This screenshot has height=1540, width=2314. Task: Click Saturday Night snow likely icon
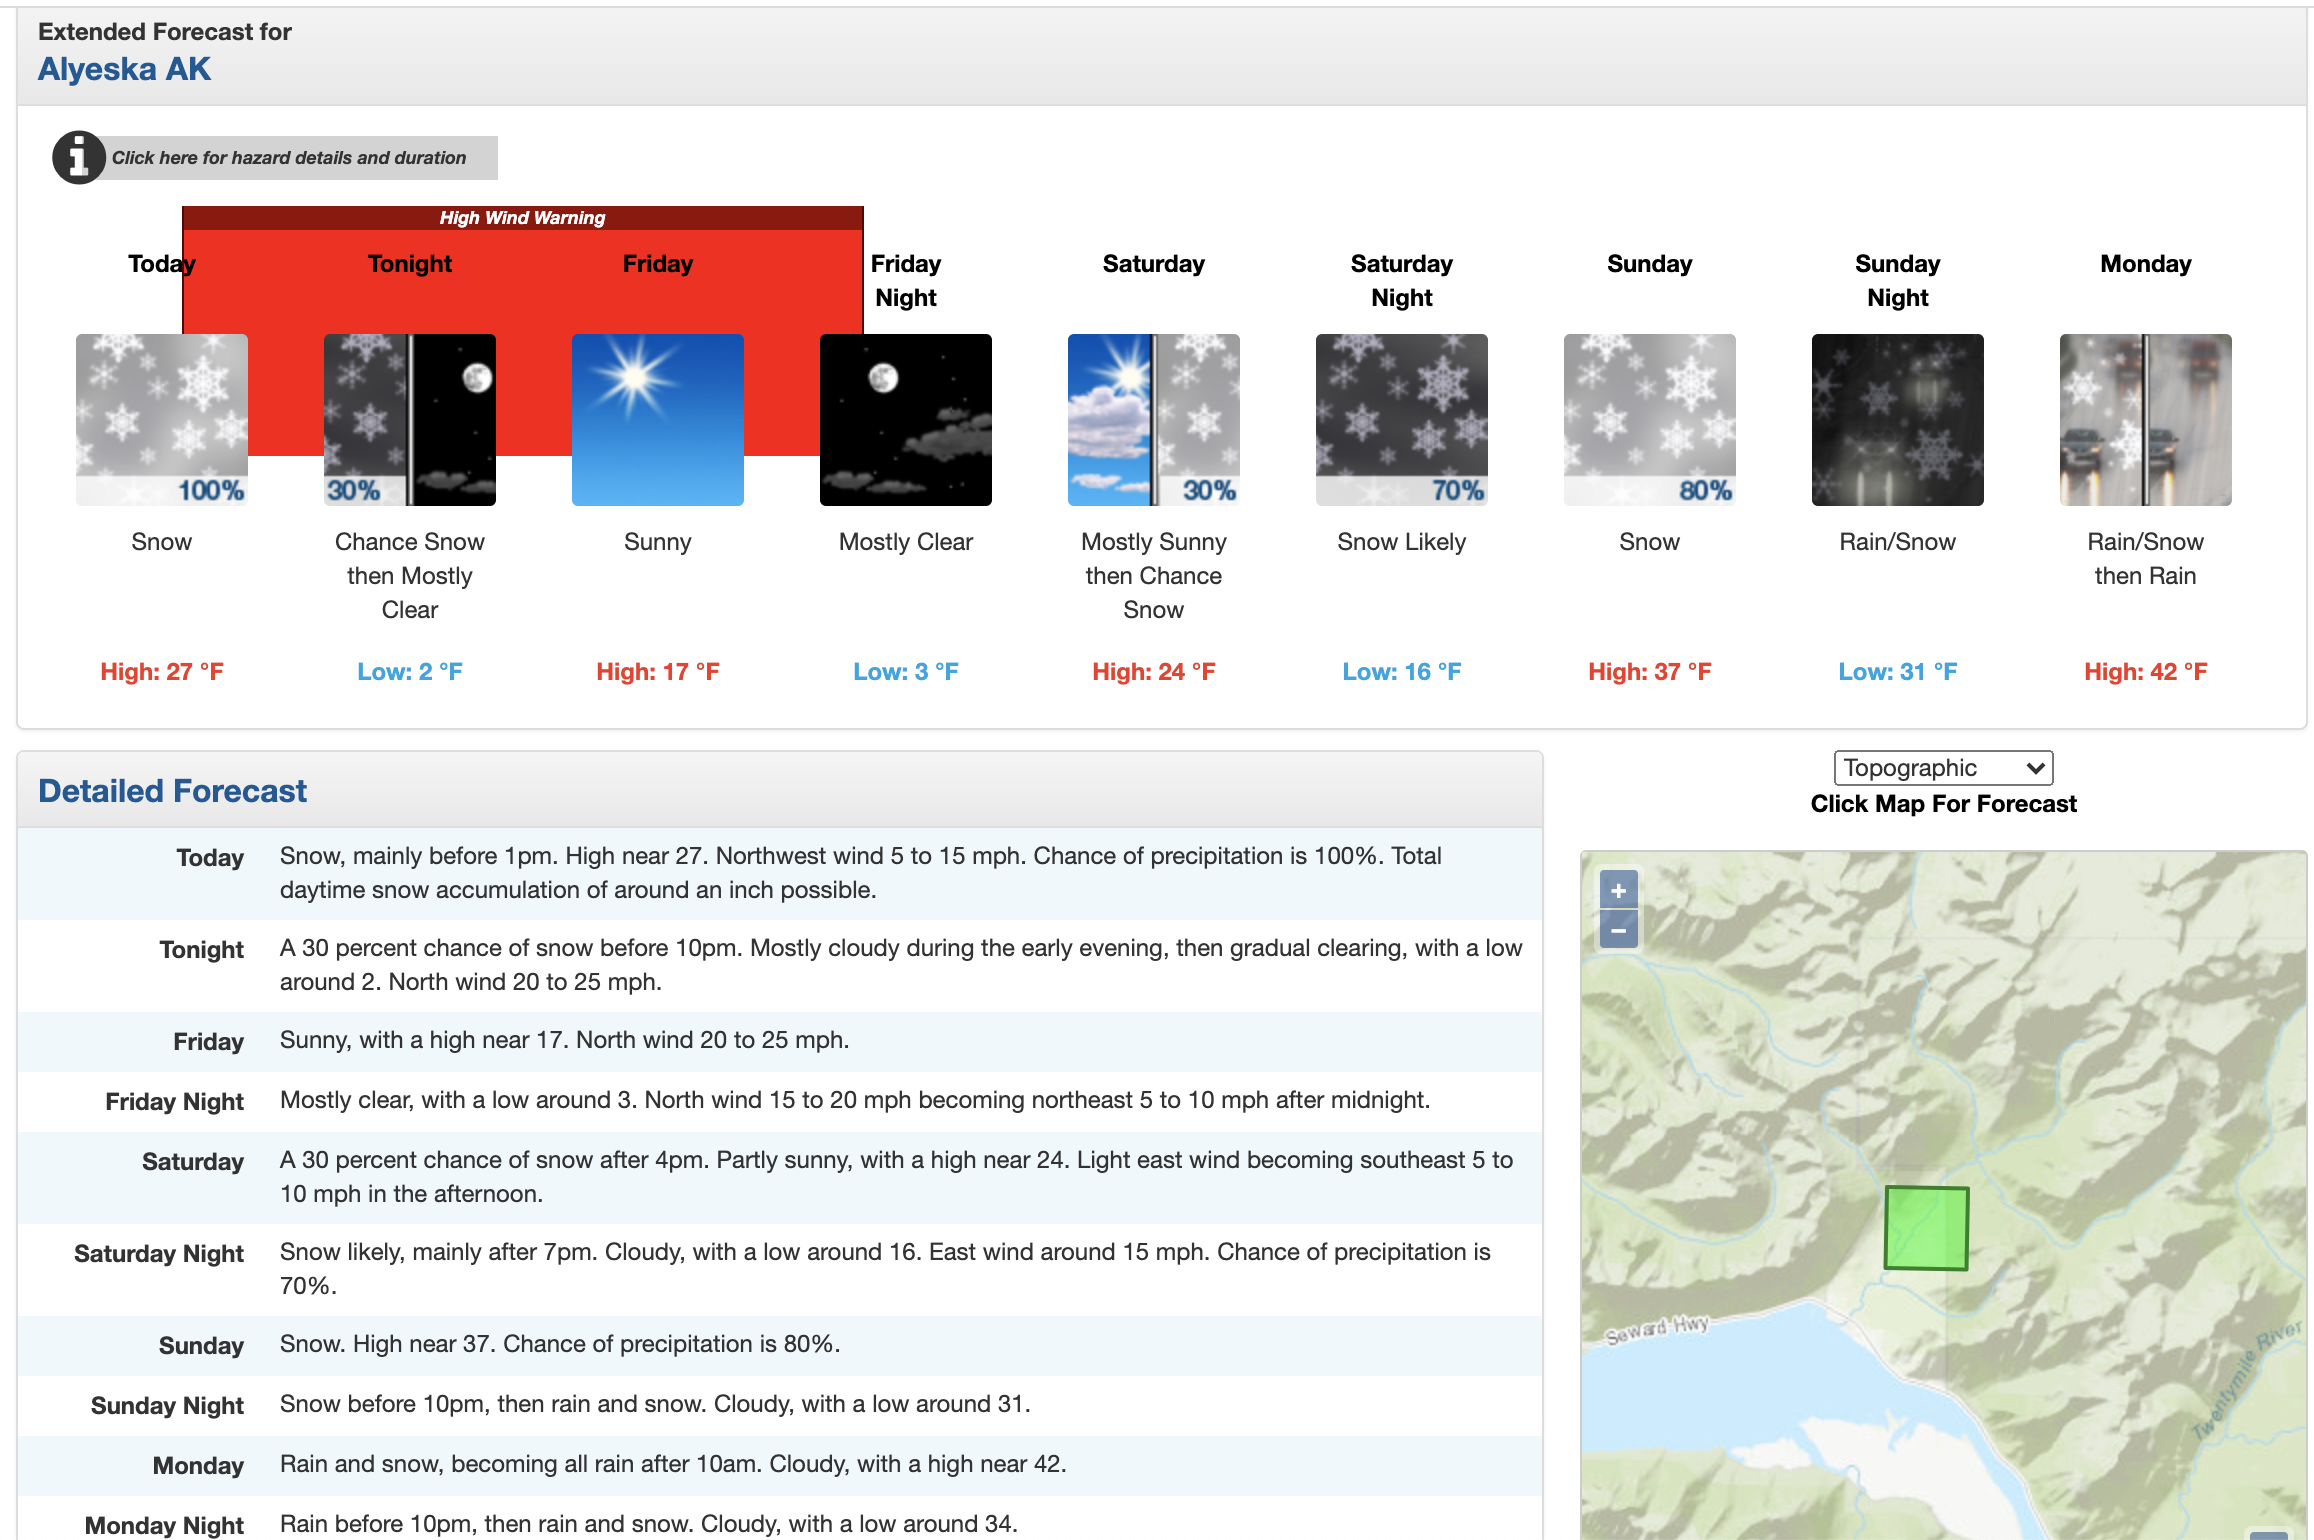coord(1402,420)
